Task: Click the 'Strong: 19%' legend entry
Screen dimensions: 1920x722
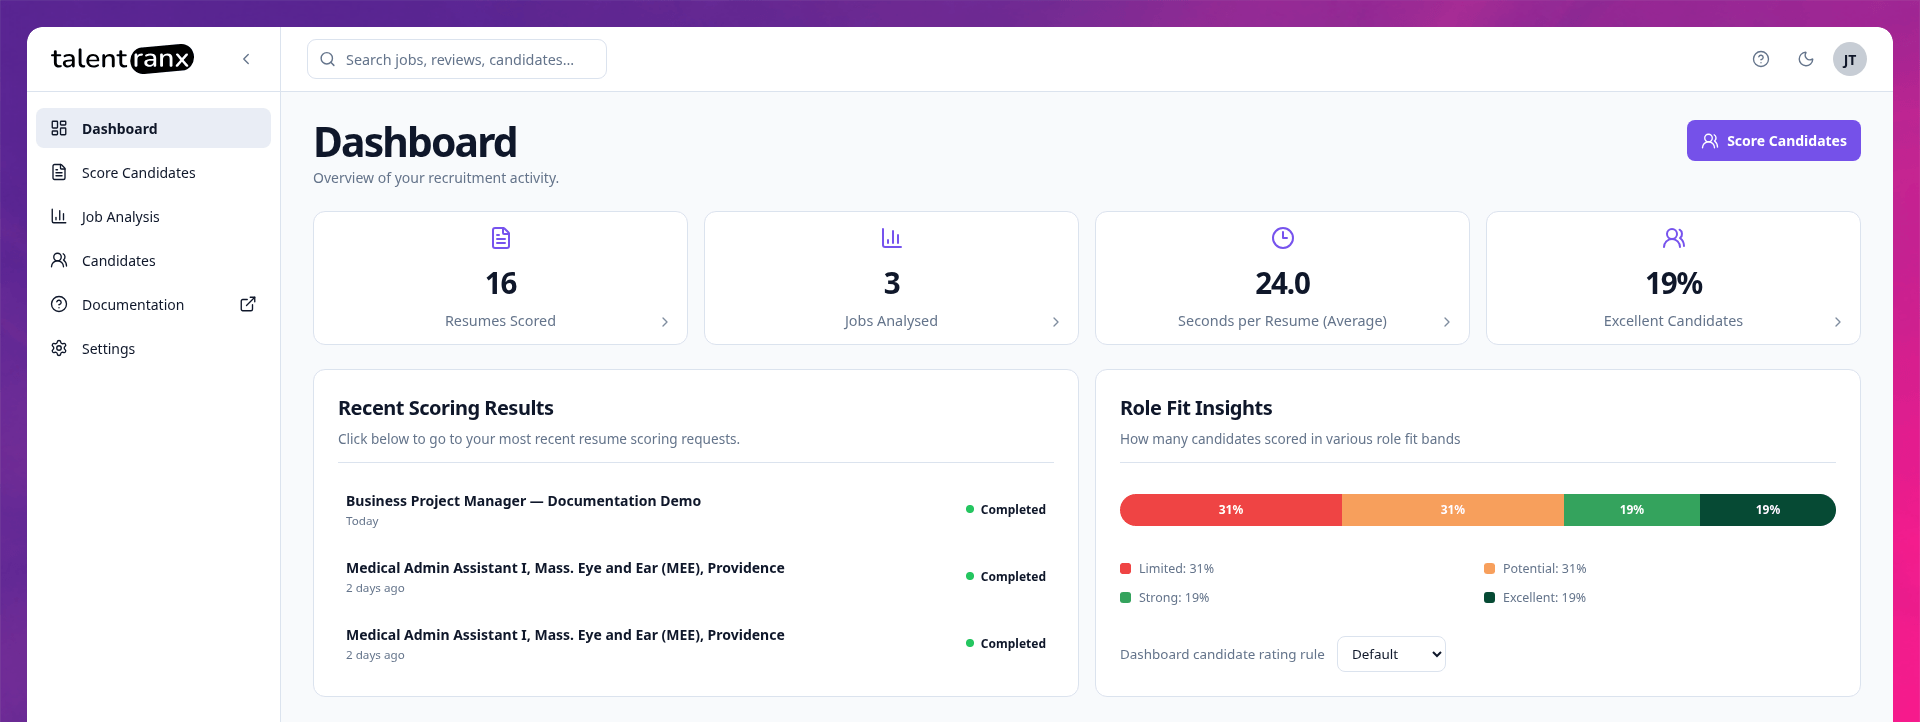Action: (x=1165, y=597)
